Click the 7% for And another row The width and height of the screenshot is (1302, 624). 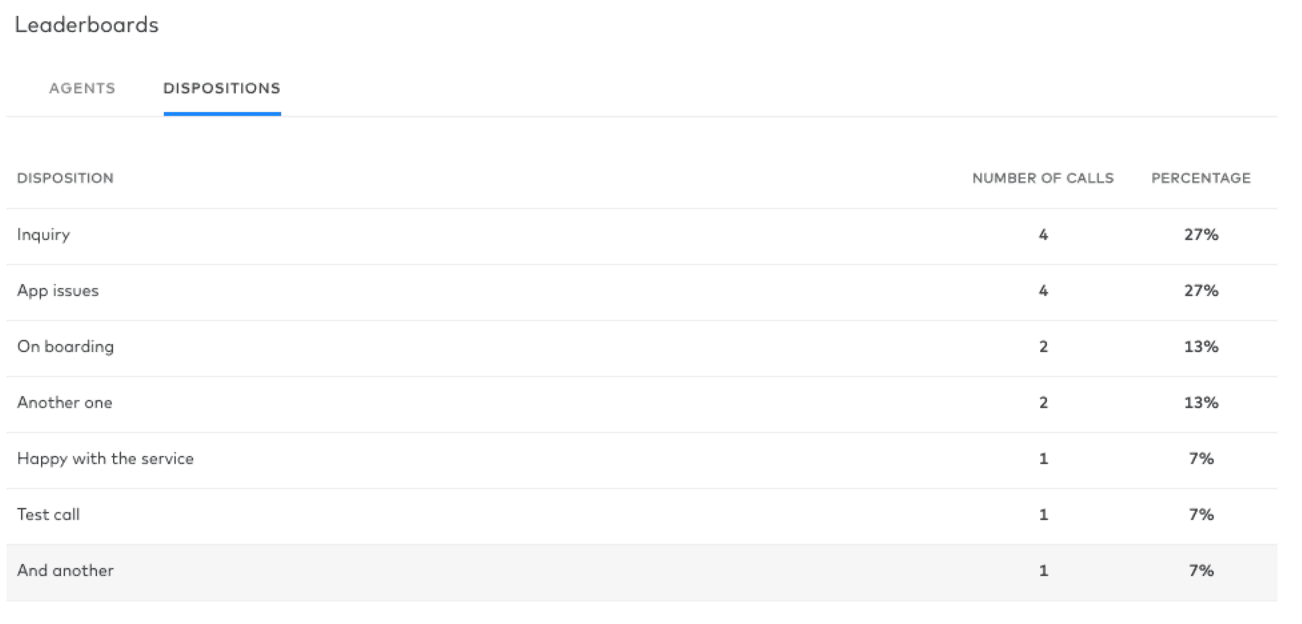coord(1203,570)
